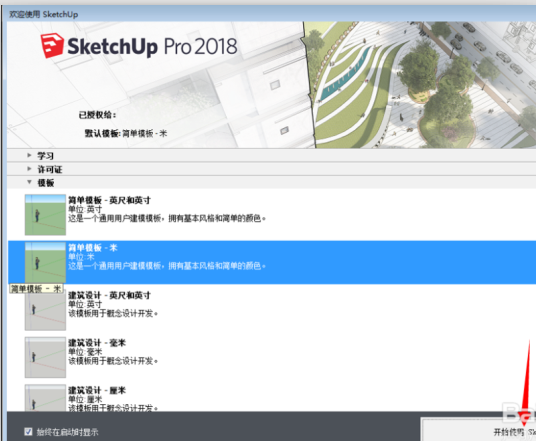Click the 建筑设计 - 英尺和英寸 title text
536x441 pixels.
[x=109, y=295]
